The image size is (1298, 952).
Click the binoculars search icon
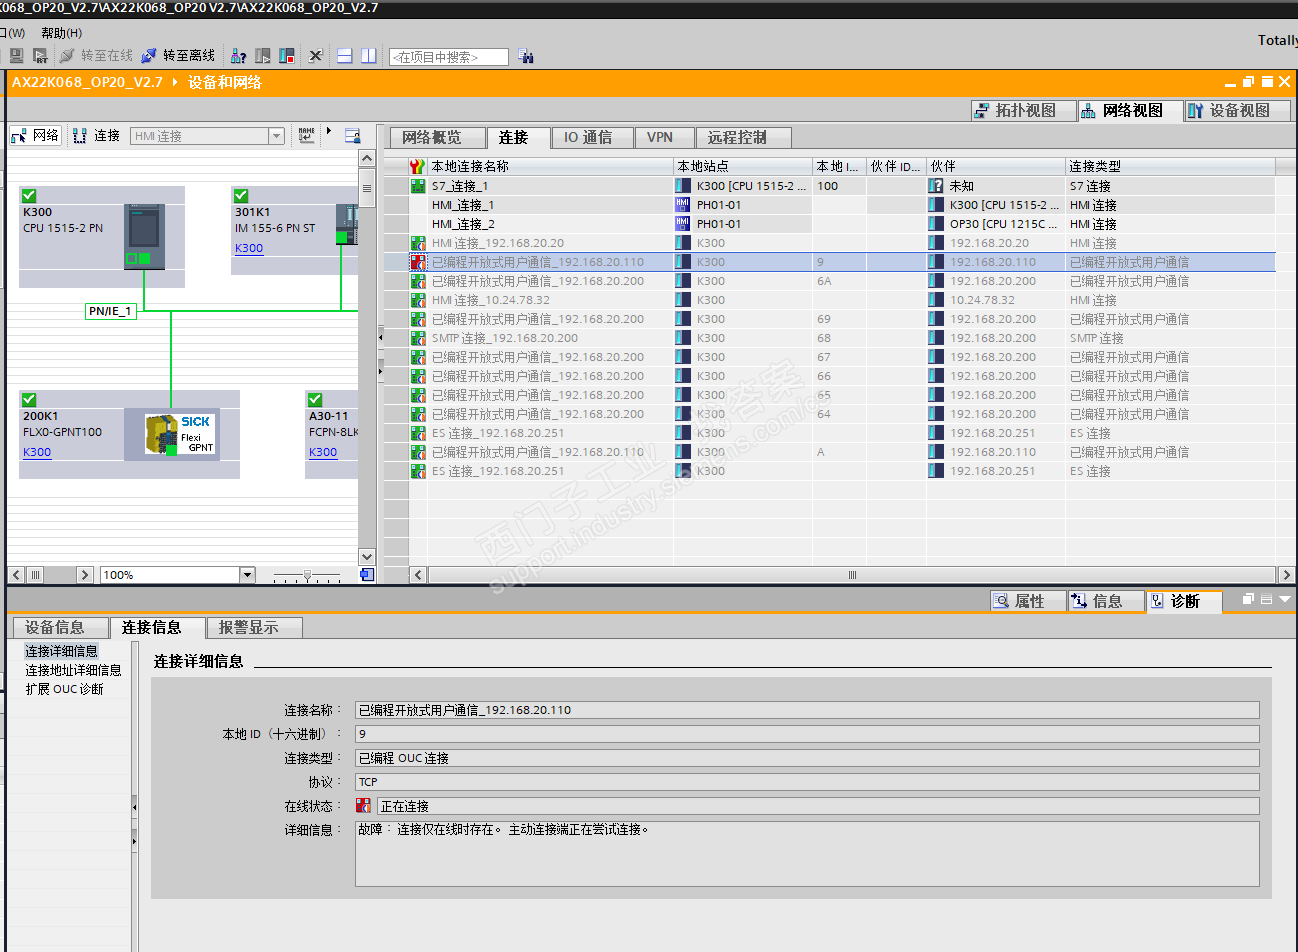click(x=526, y=57)
